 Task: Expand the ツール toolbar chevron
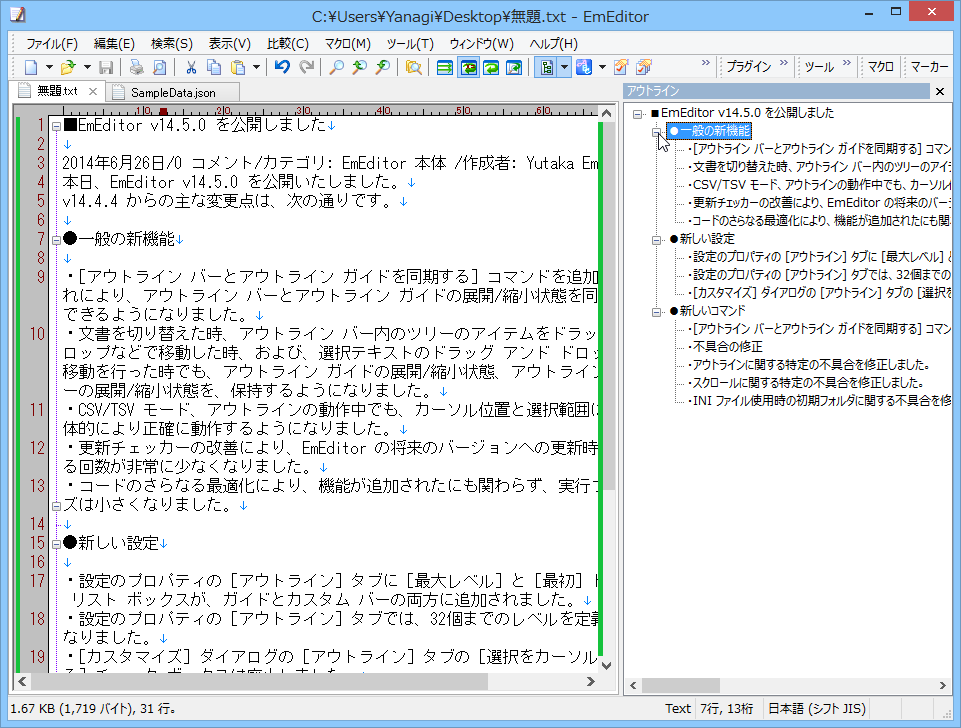(846, 63)
